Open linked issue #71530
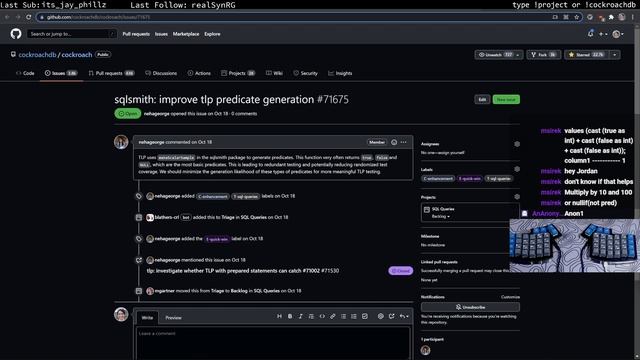The width and height of the screenshot is (640, 360). coord(243,271)
